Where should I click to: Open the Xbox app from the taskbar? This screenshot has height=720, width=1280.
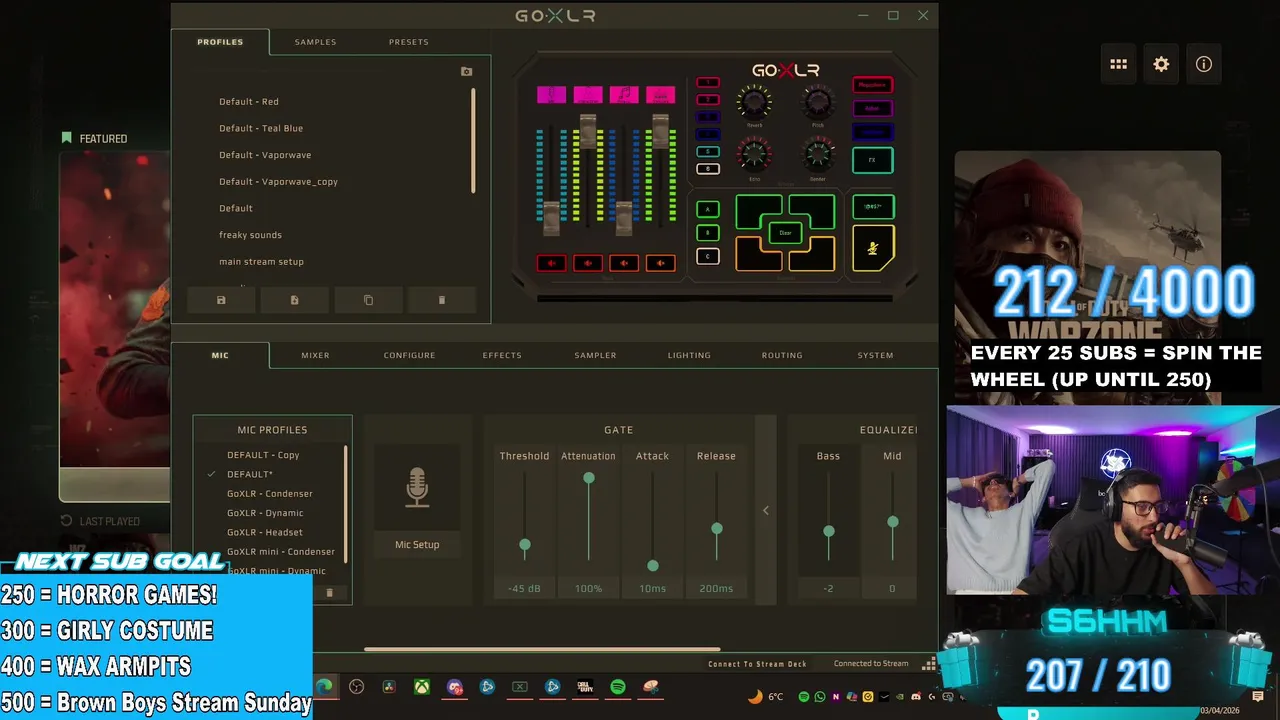(x=423, y=687)
